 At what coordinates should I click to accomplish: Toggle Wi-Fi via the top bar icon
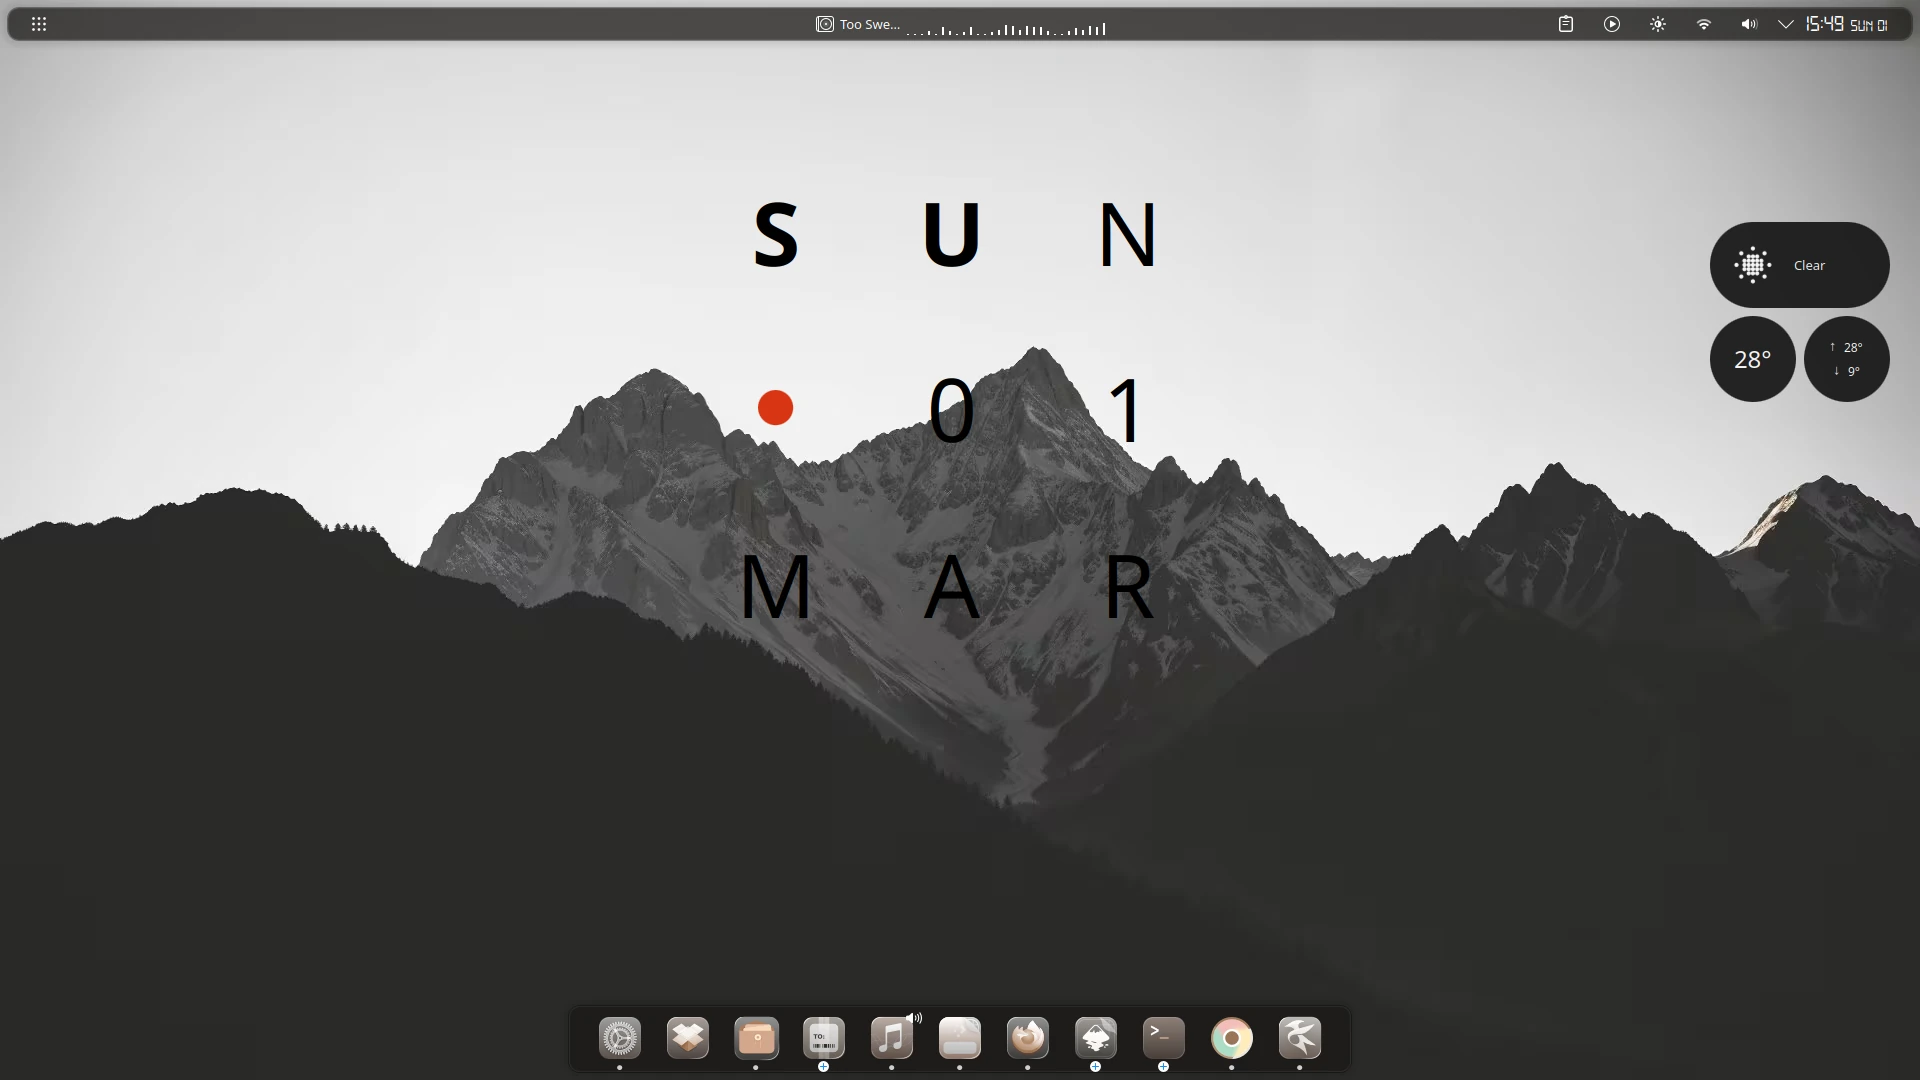[x=1704, y=24]
